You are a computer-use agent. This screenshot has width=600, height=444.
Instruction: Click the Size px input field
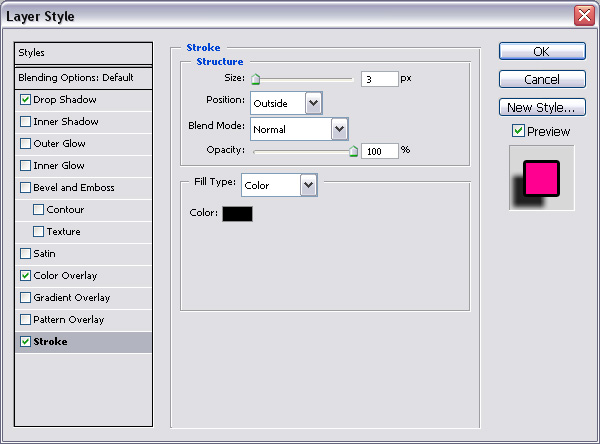tap(380, 78)
